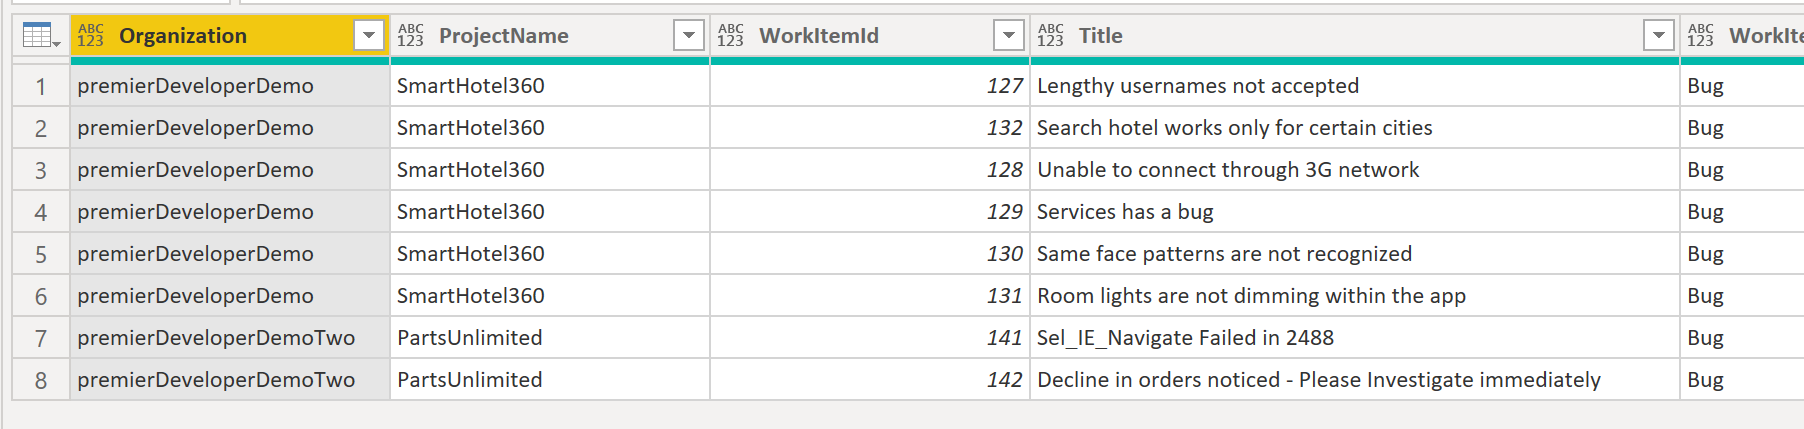Image resolution: width=1804 pixels, height=429 pixels.
Task: Open the Organization column filter dropdown
Action: 369,36
